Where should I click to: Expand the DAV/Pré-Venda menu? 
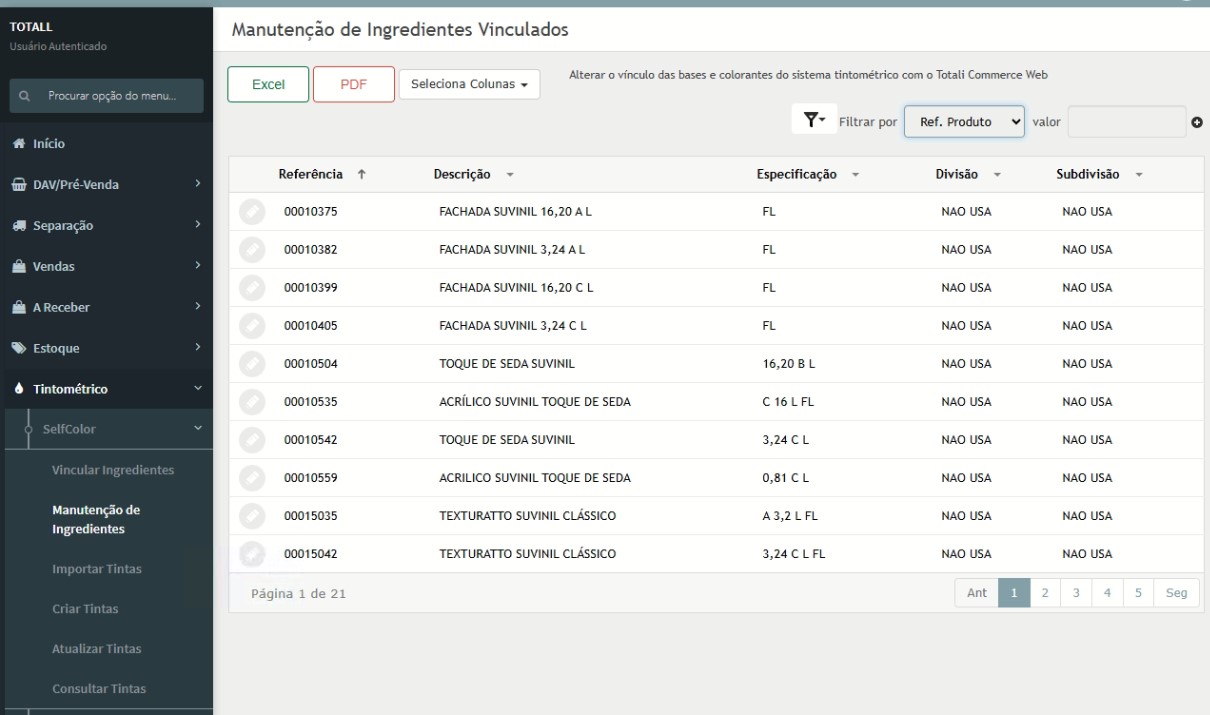[106, 184]
